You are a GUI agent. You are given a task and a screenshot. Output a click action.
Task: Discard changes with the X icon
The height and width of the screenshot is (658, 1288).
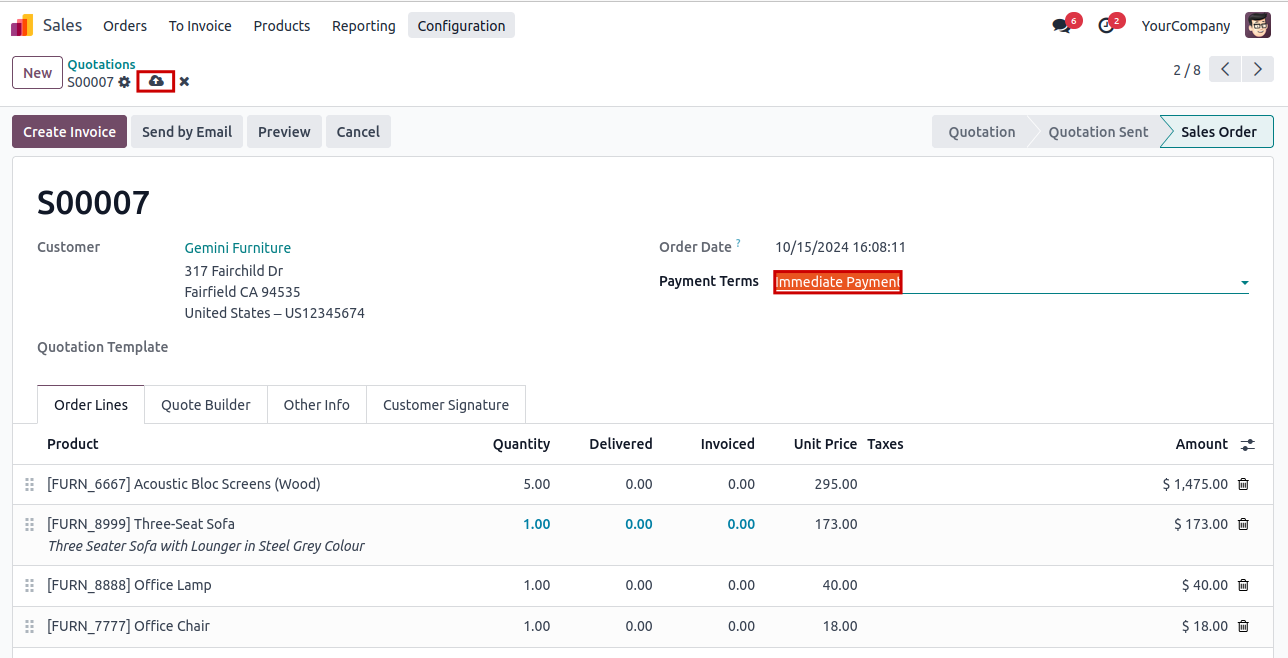point(184,82)
